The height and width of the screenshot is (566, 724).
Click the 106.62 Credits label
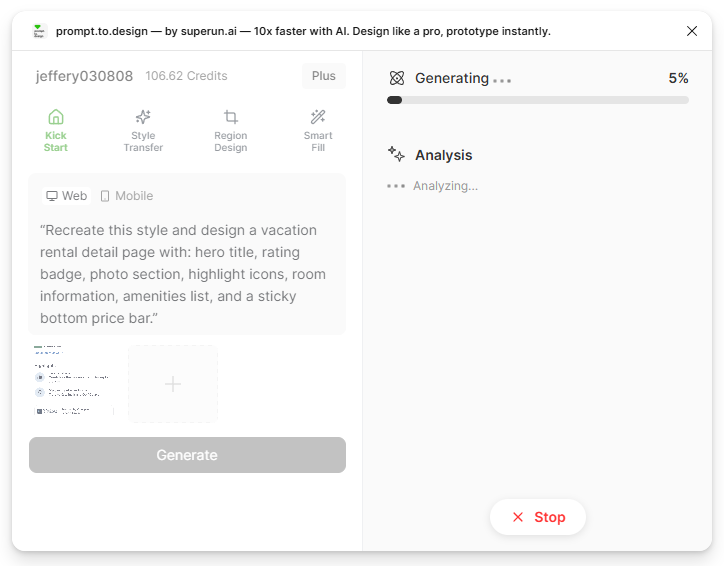click(187, 76)
